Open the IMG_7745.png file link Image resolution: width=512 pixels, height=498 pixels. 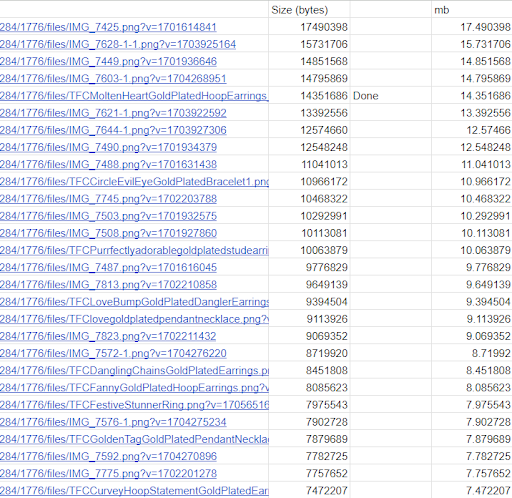(108, 199)
